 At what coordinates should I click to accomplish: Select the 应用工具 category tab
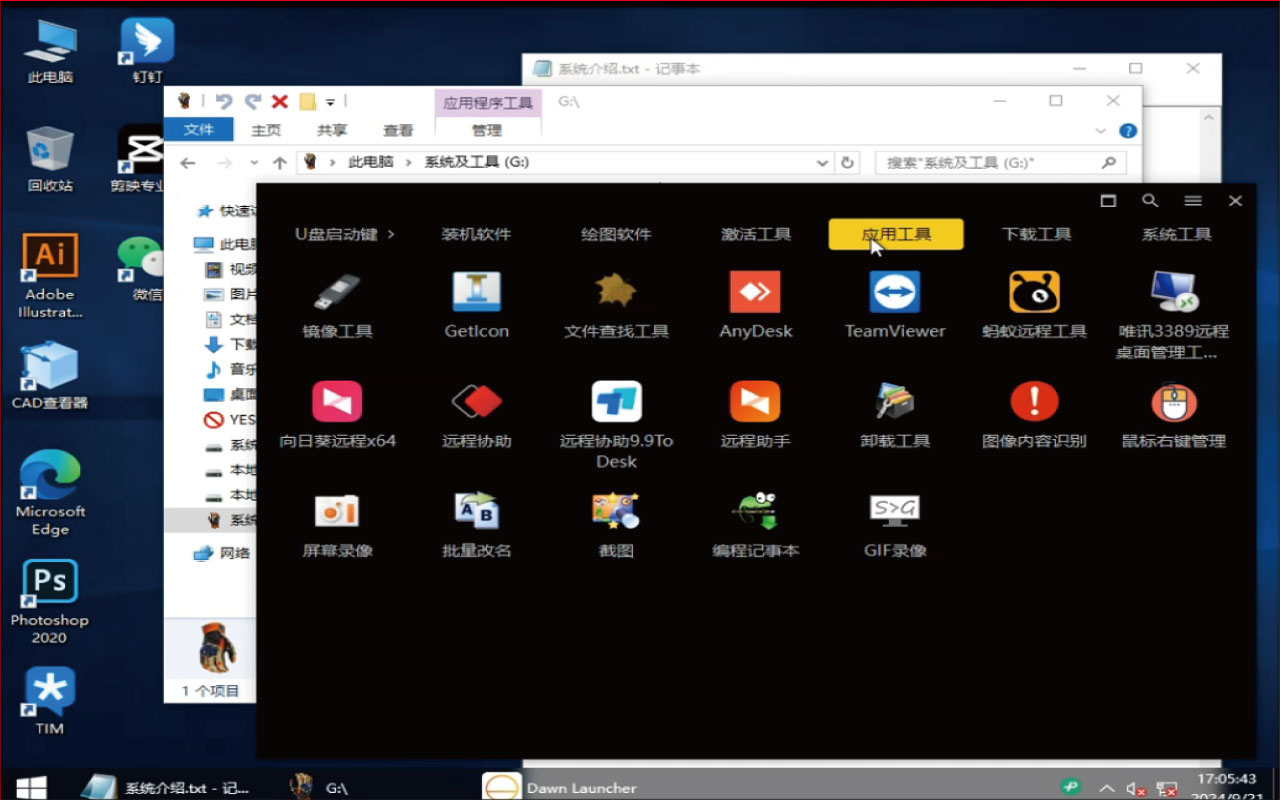click(x=896, y=234)
